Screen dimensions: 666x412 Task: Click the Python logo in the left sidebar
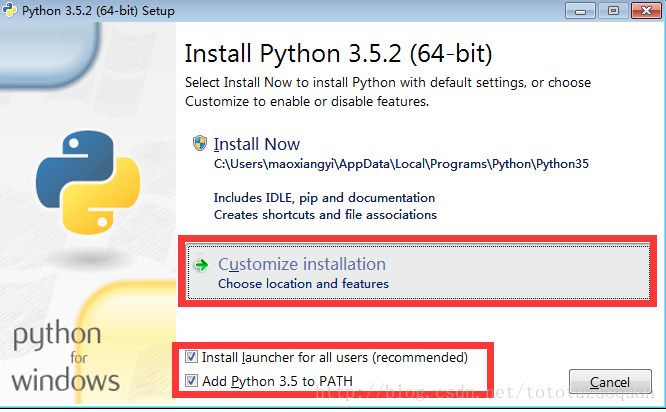[88, 182]
